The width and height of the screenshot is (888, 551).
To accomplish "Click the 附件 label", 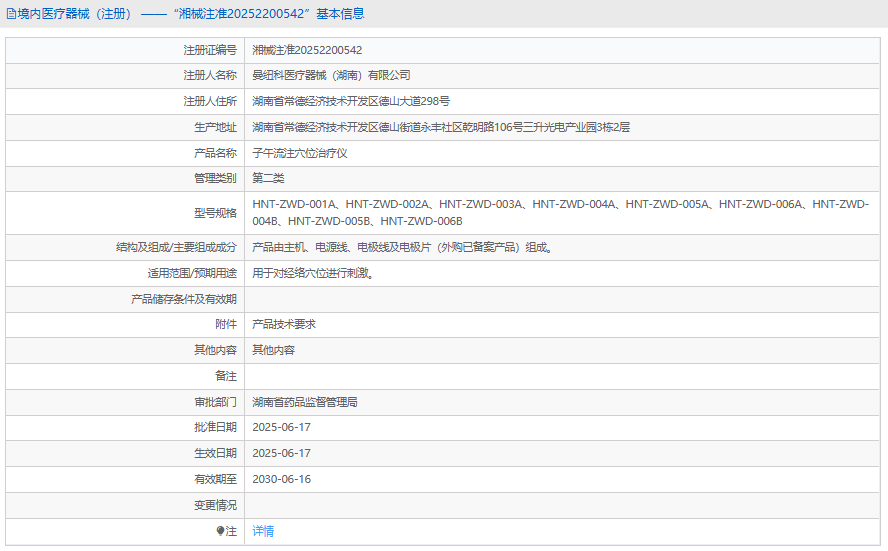I will (225, 324).
